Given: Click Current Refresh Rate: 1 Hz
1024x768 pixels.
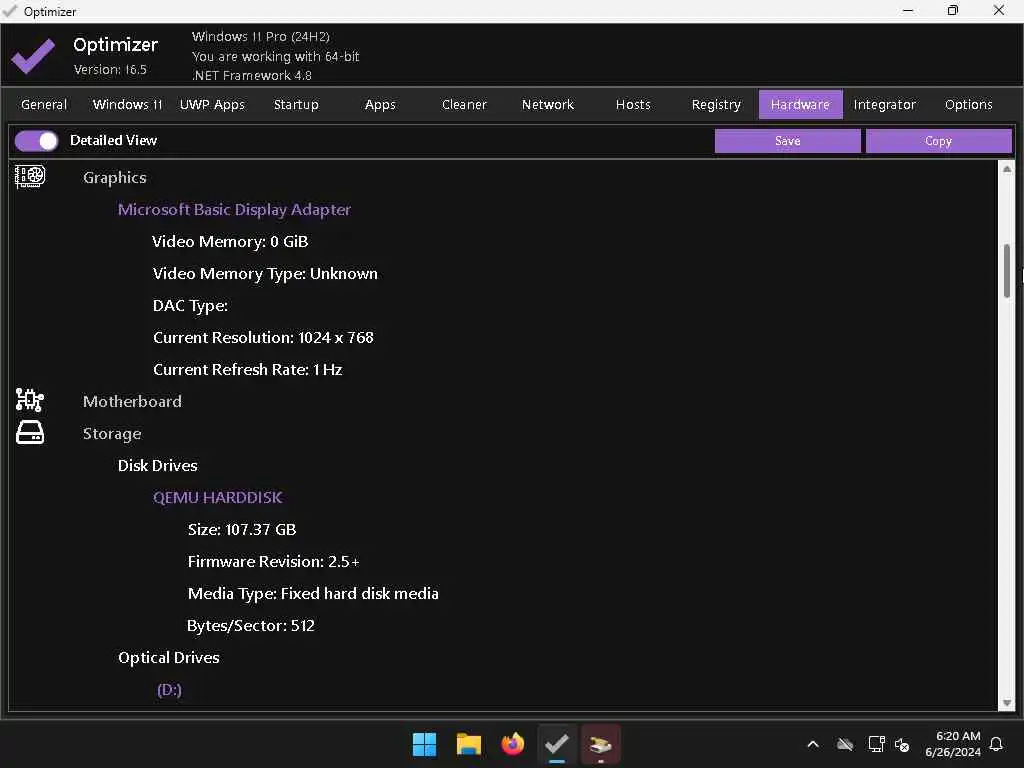Looking at the screenshot, I should 248,370.
